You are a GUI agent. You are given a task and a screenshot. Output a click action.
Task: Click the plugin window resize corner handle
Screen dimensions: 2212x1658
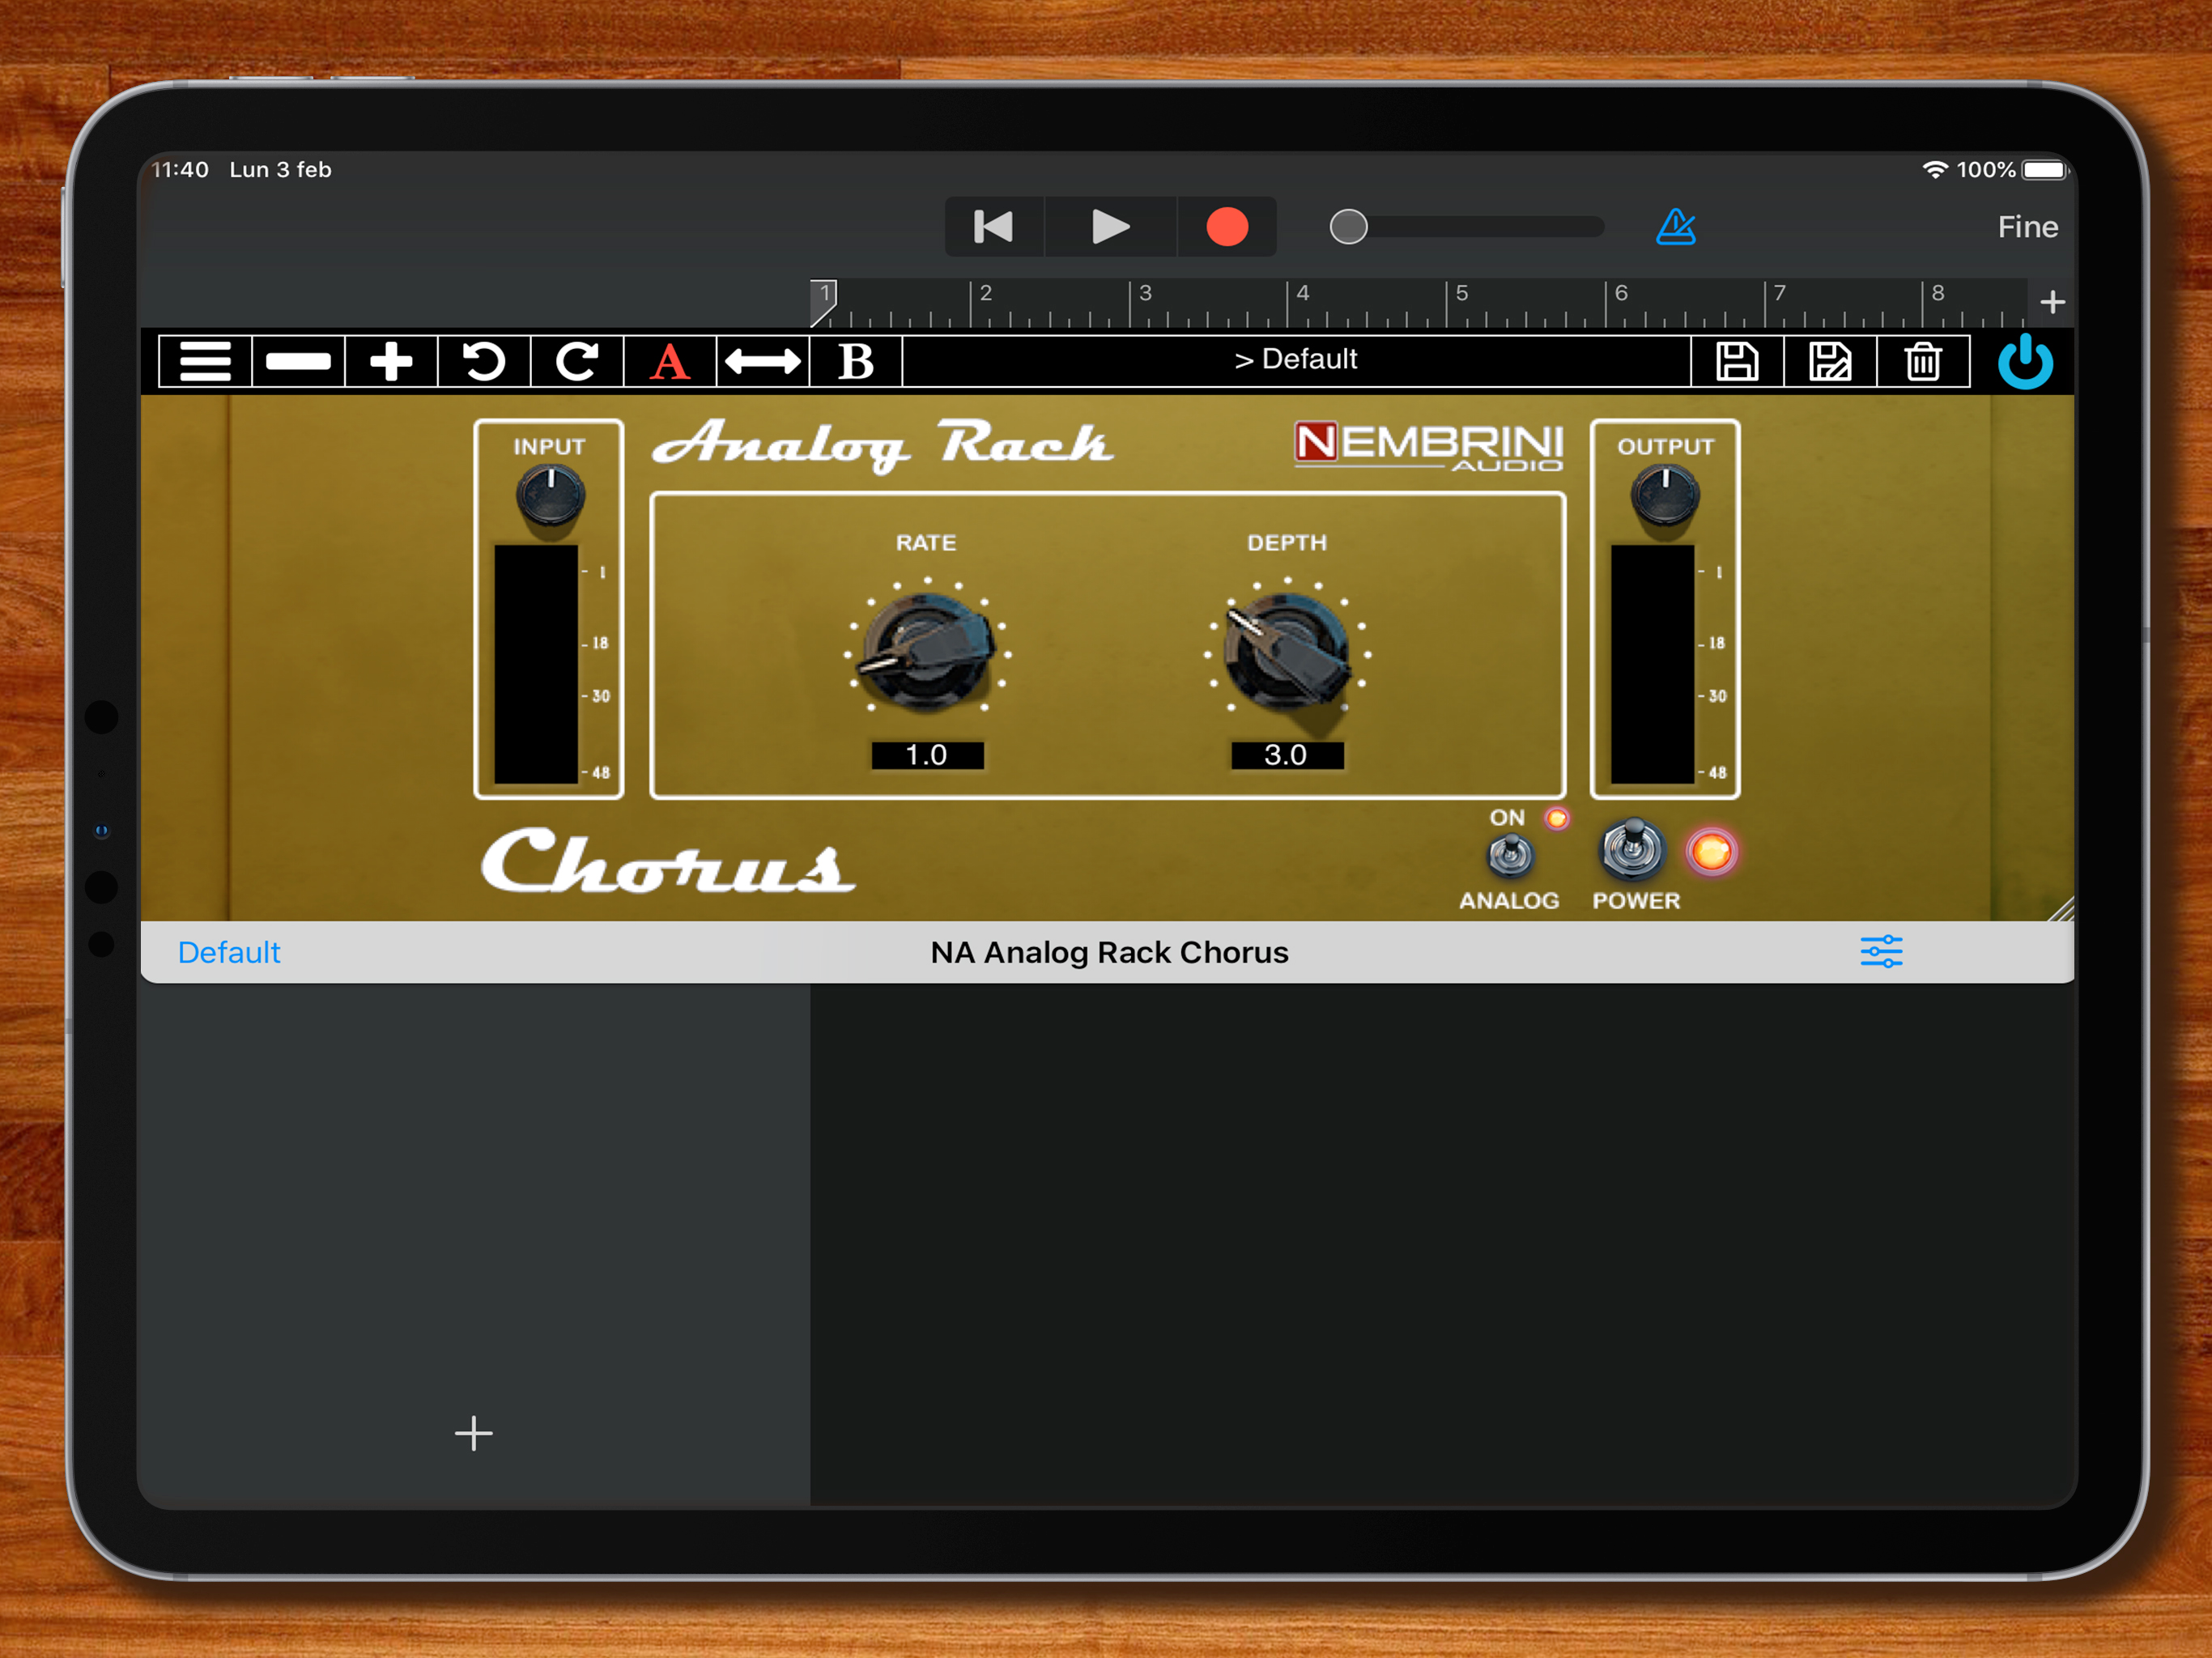coord(2061,909)
